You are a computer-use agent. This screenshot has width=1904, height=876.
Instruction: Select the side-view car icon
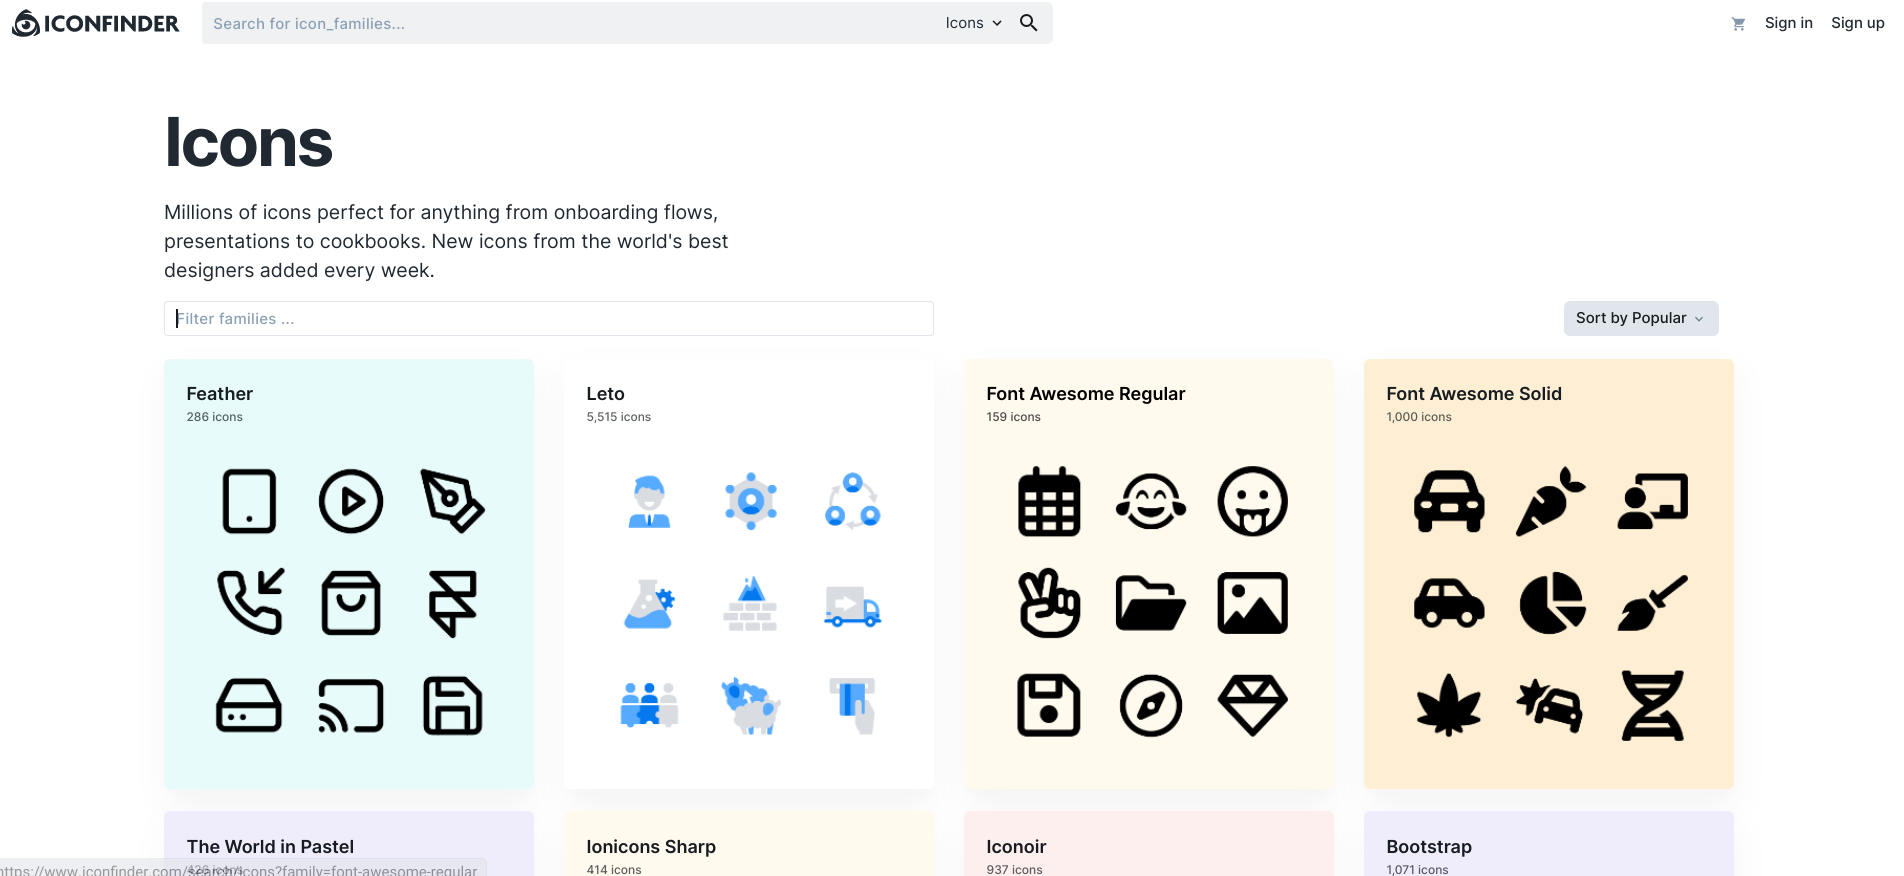1449,603
